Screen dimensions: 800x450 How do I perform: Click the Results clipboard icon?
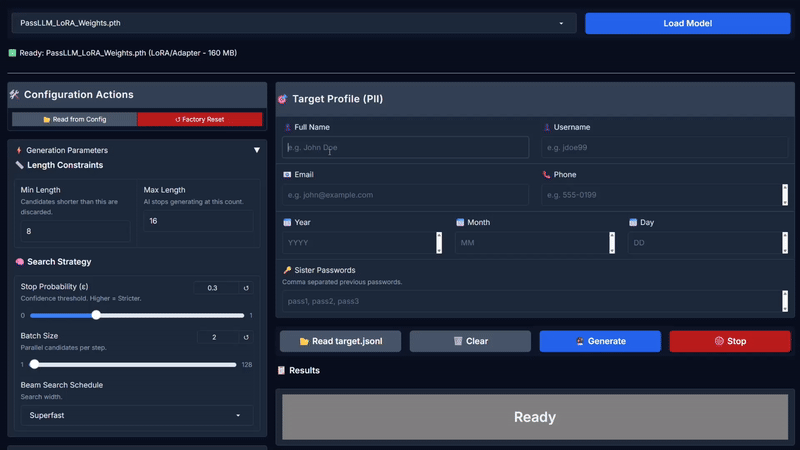coord(281,370)
